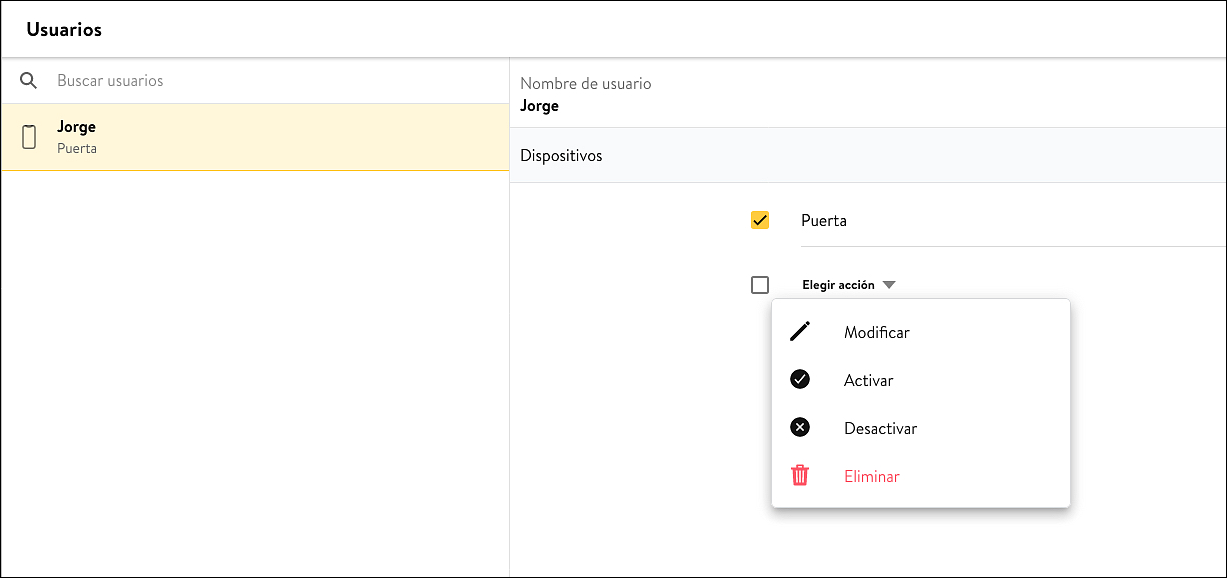Select Eliminar in the action menu

(921, 476)
